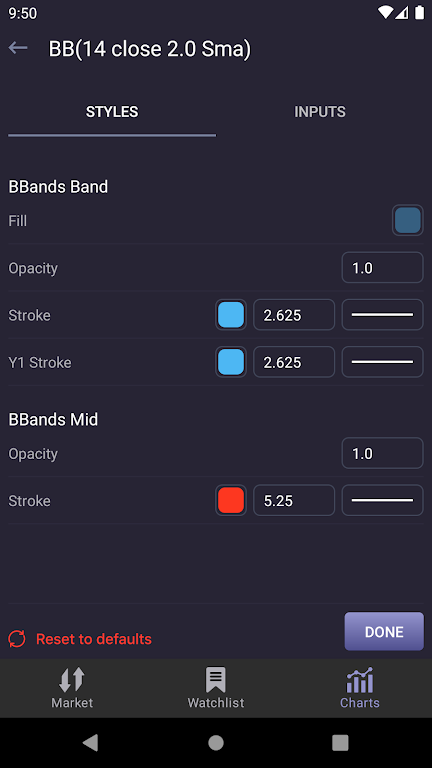Viewport: 432px width, 768px height.
Task: Switch to the INPUTS tab
Action: coord(319,112)
